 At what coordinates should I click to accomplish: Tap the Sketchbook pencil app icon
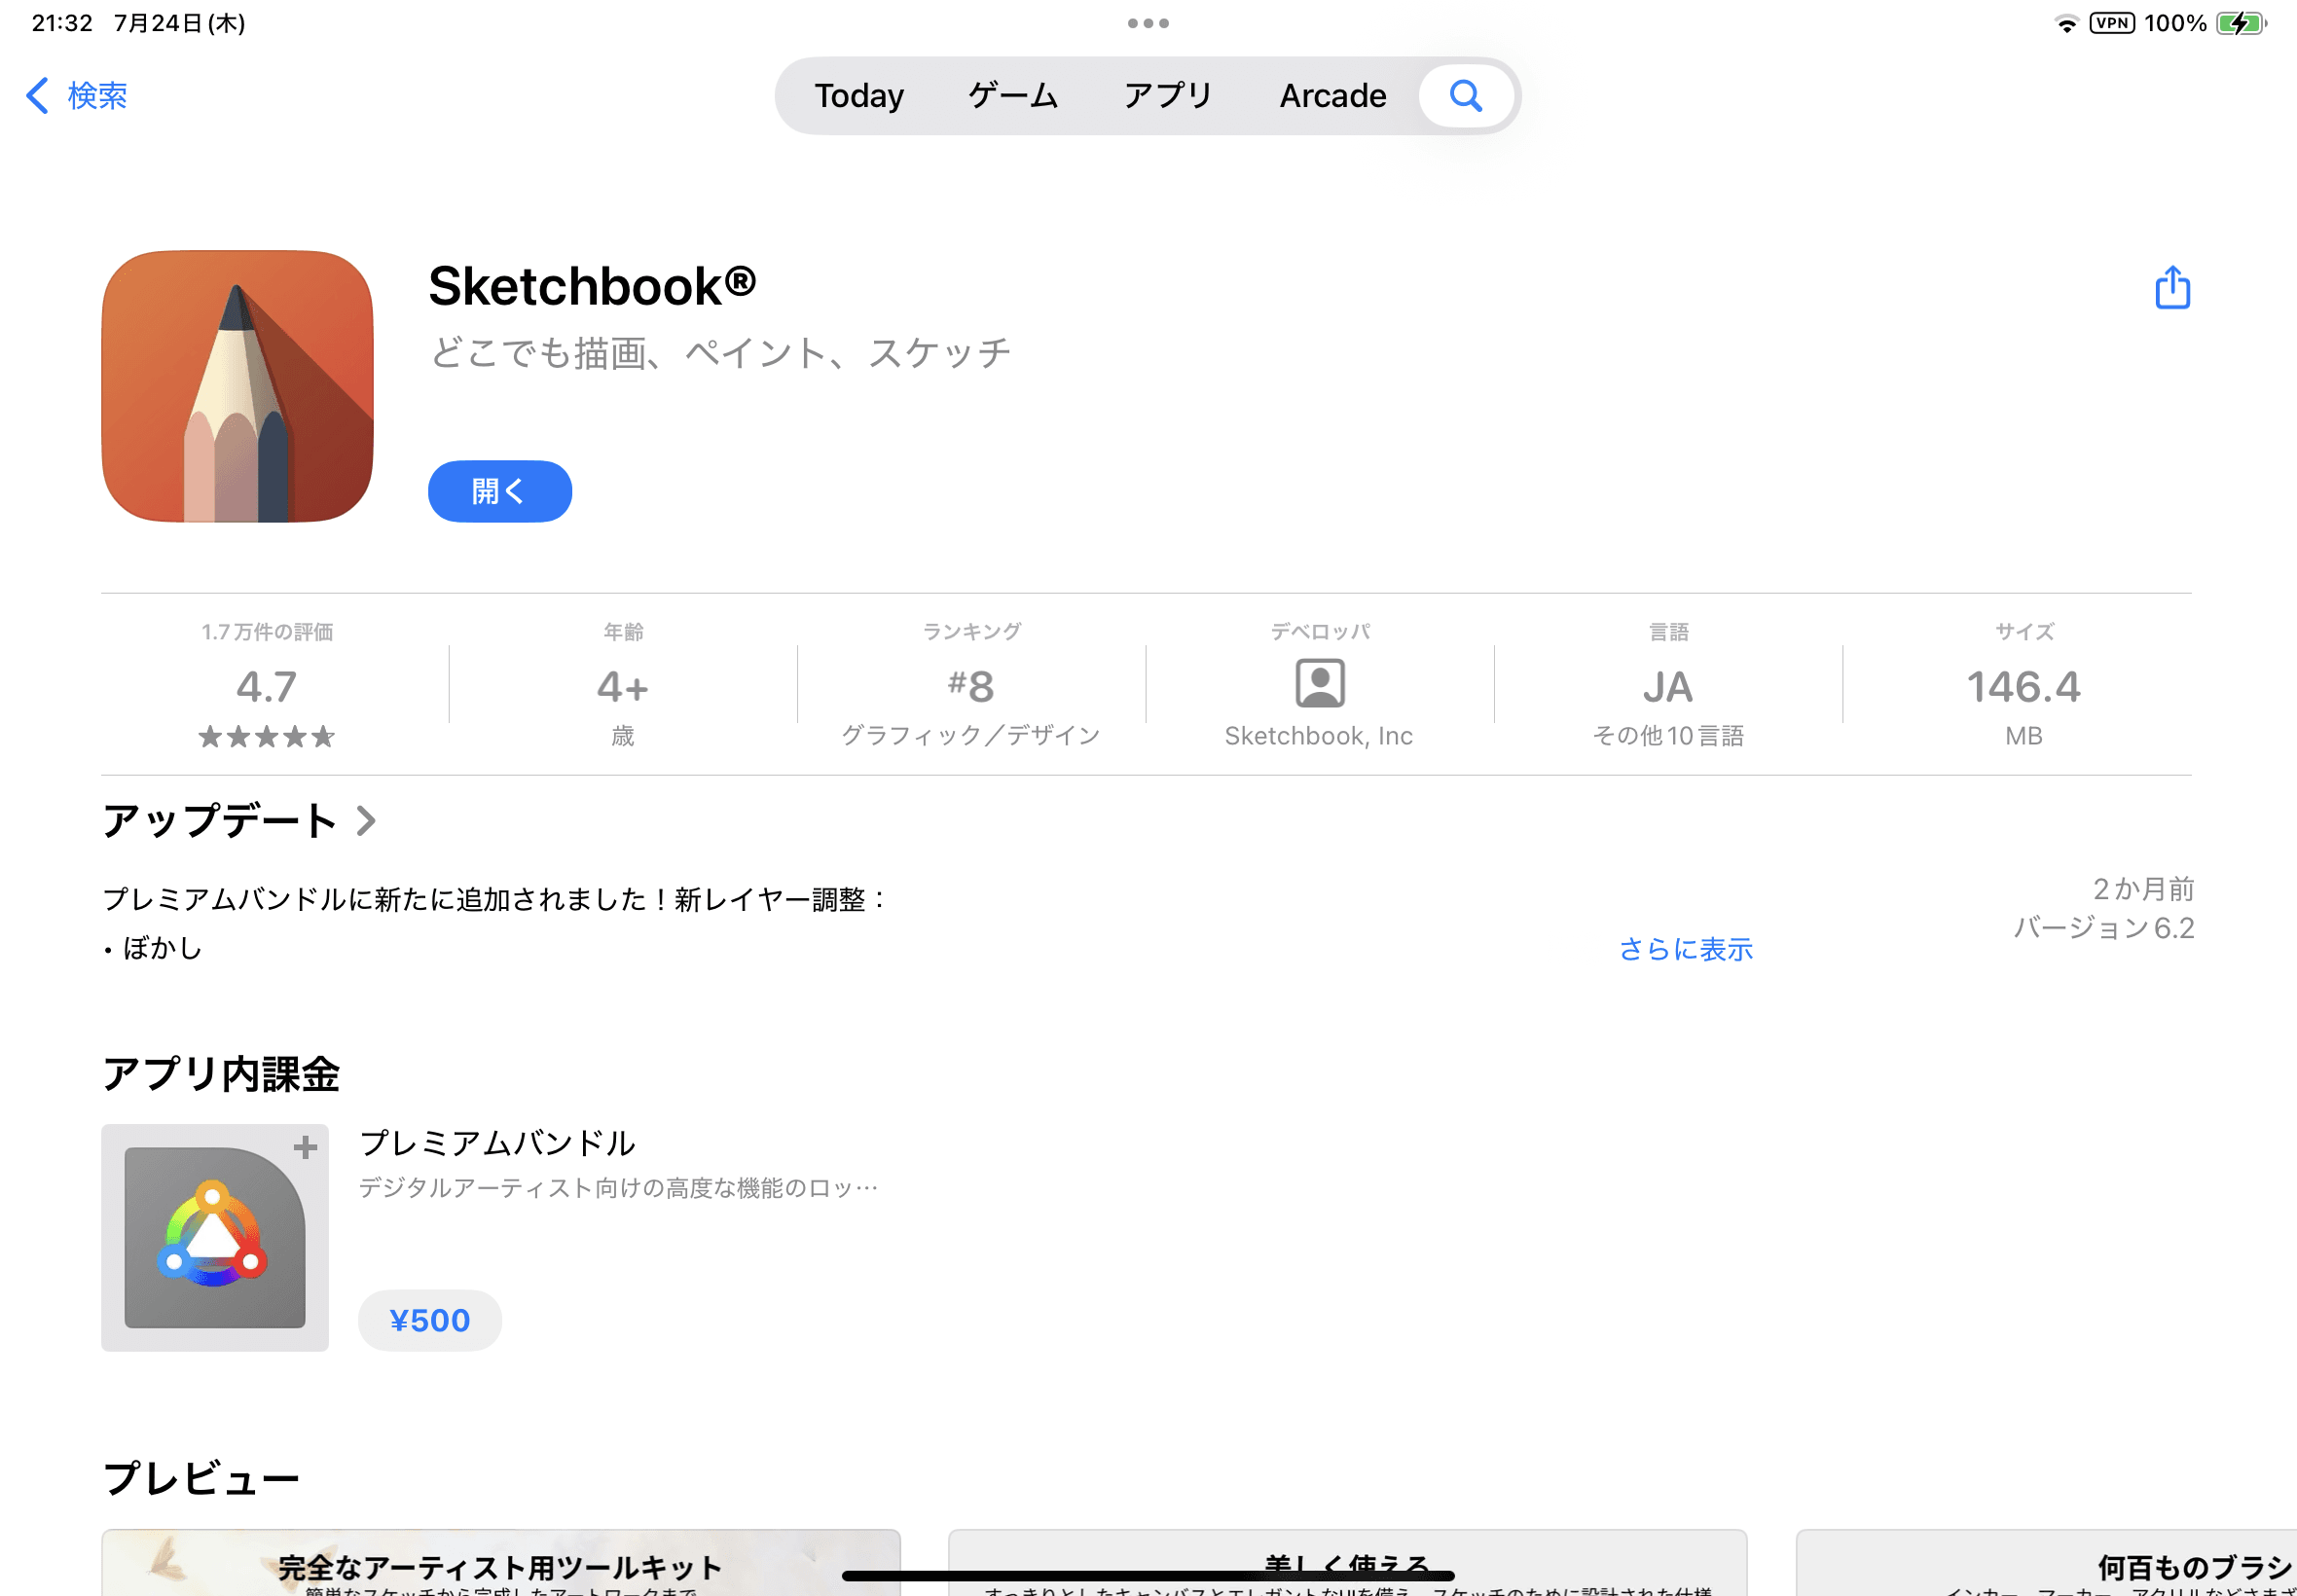tap(237, 386)
